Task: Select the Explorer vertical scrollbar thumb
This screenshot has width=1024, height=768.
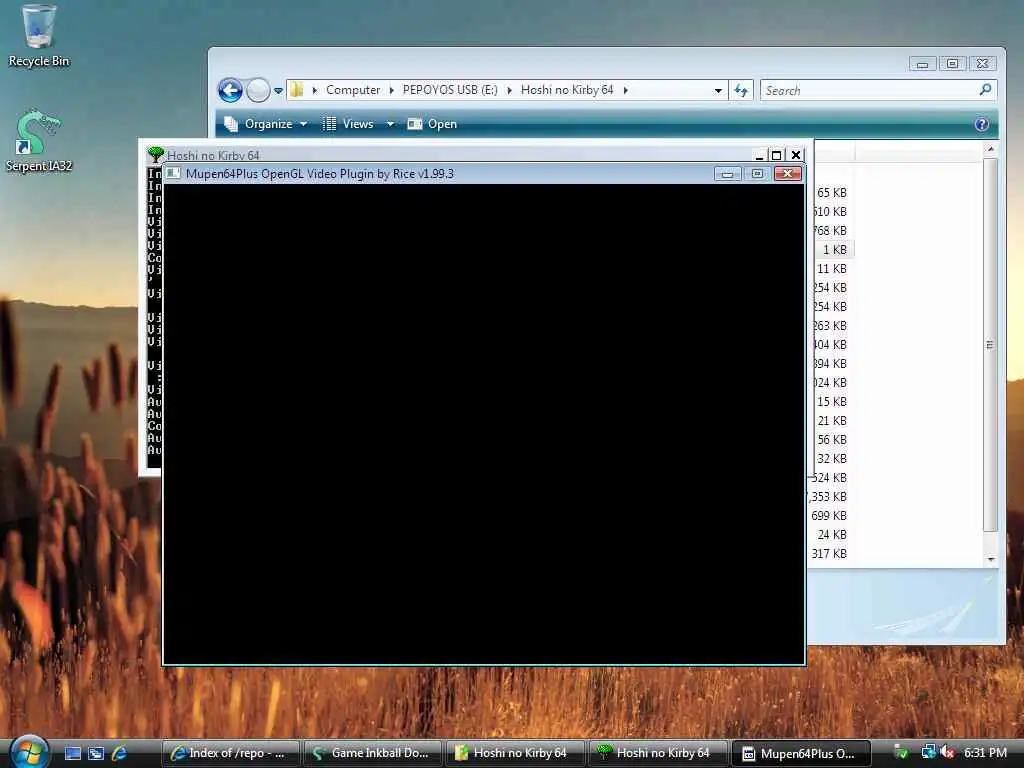Action: click(x=990, y=345)
